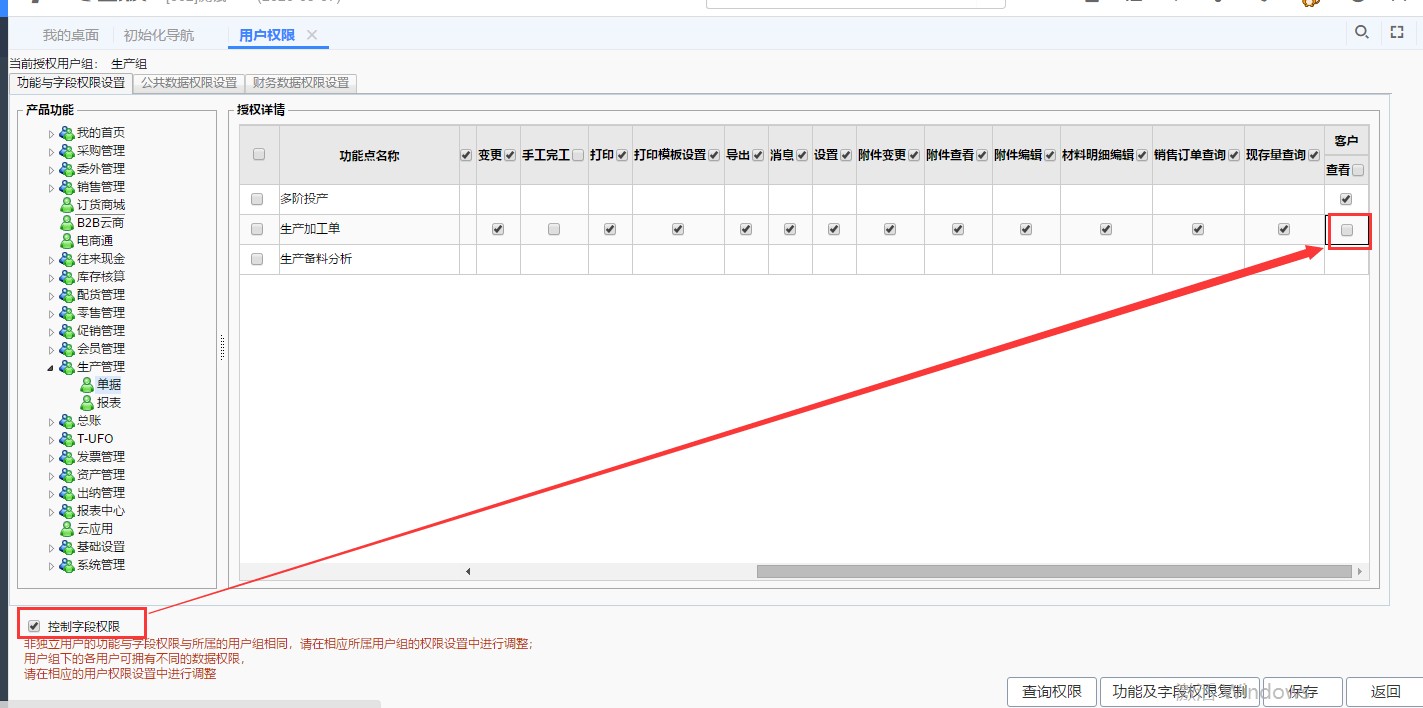Click the 促销管理 module icon
The image size is (1423, 708).
coord(67,331)
